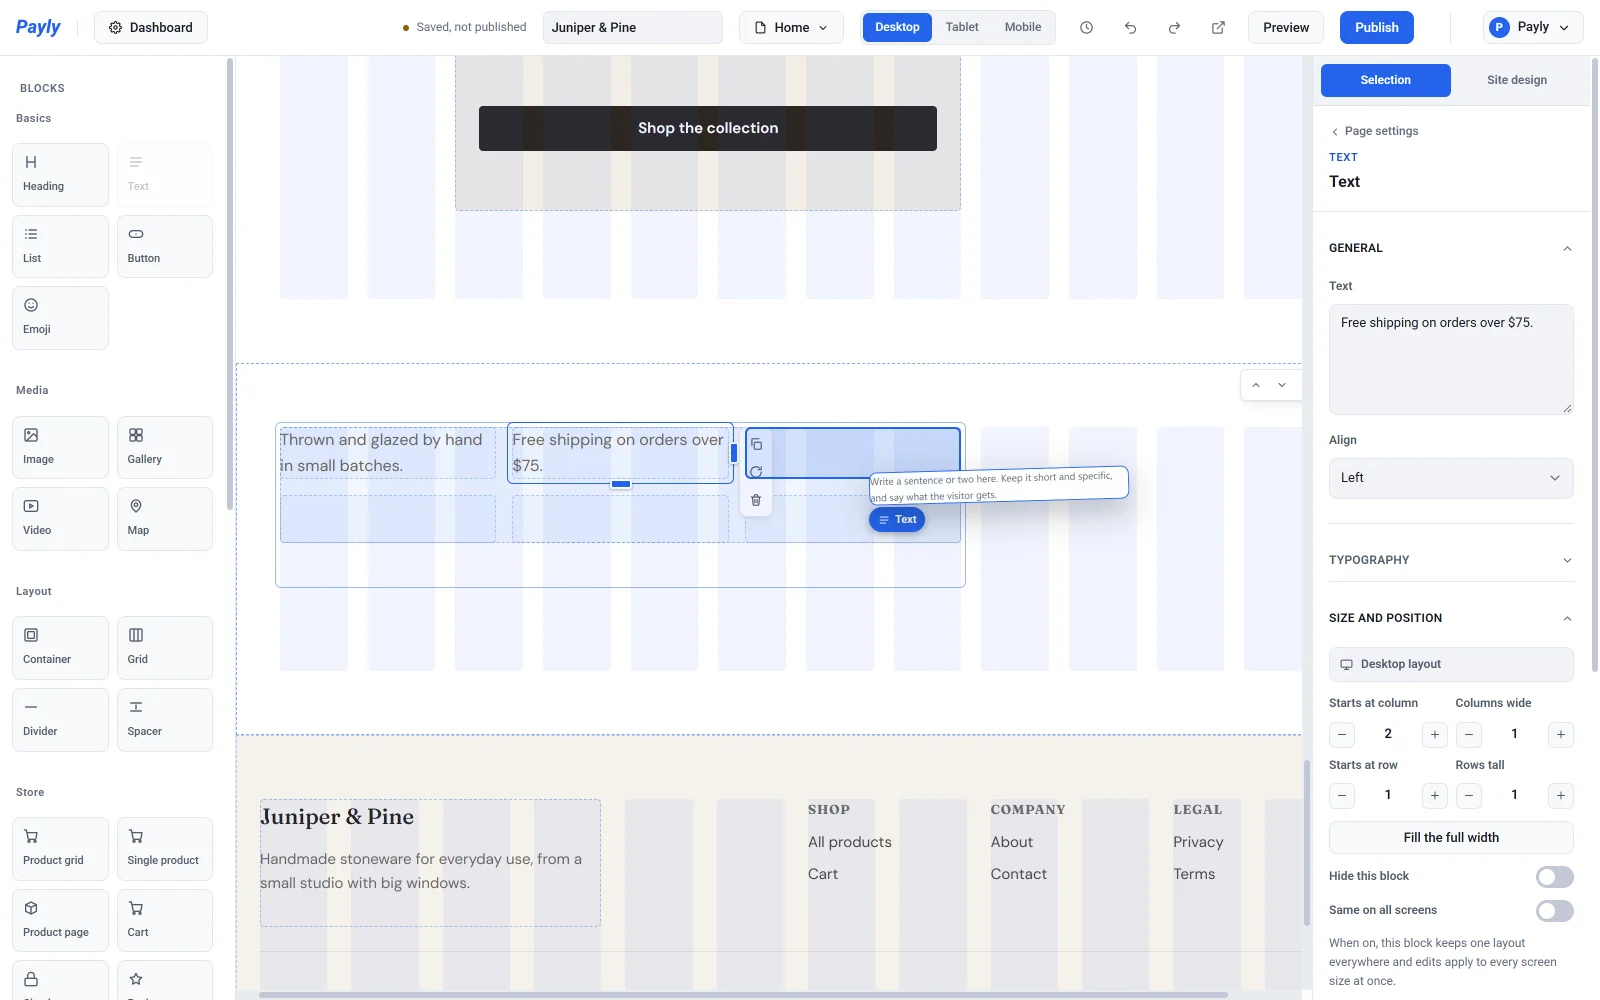Add a List block
This screenshot has height=1000, width=1600.
[x=60, y=246]
